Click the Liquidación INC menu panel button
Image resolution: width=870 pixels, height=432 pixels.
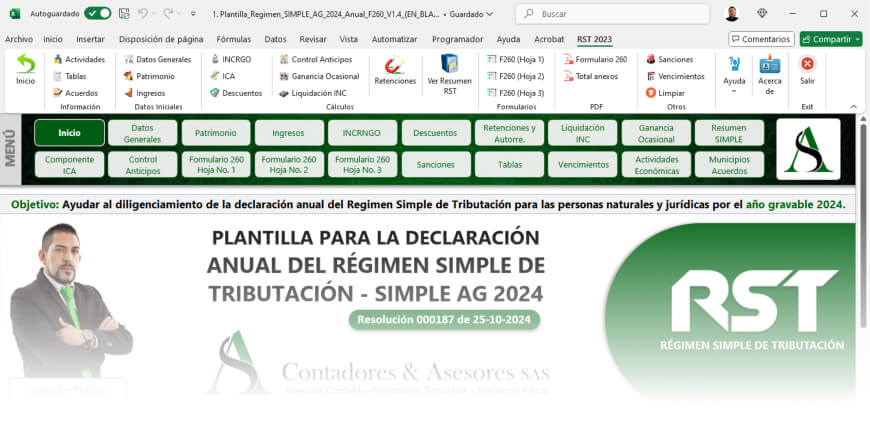coord(583,133)
